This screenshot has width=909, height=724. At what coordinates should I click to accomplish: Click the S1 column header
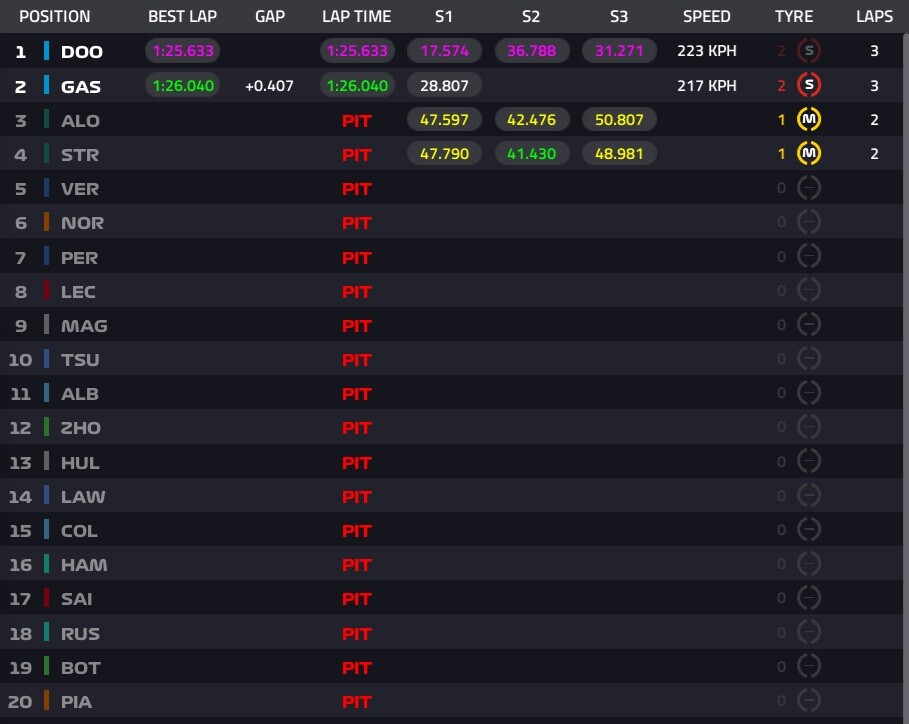[444, 16]
